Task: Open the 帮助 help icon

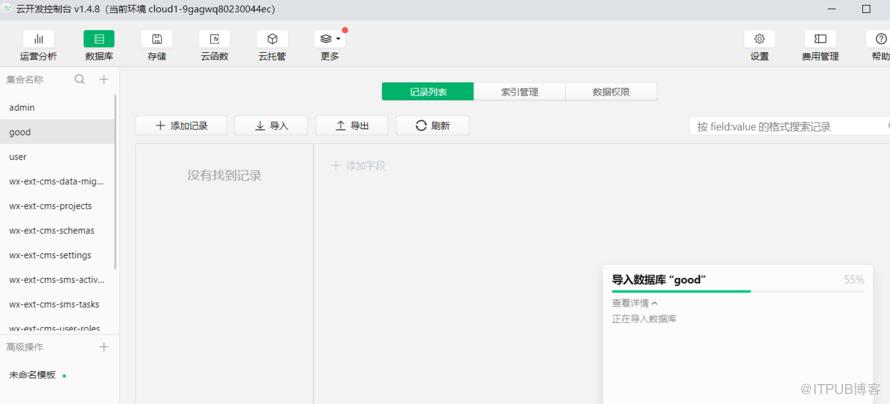Action: [x=880, y=39]
